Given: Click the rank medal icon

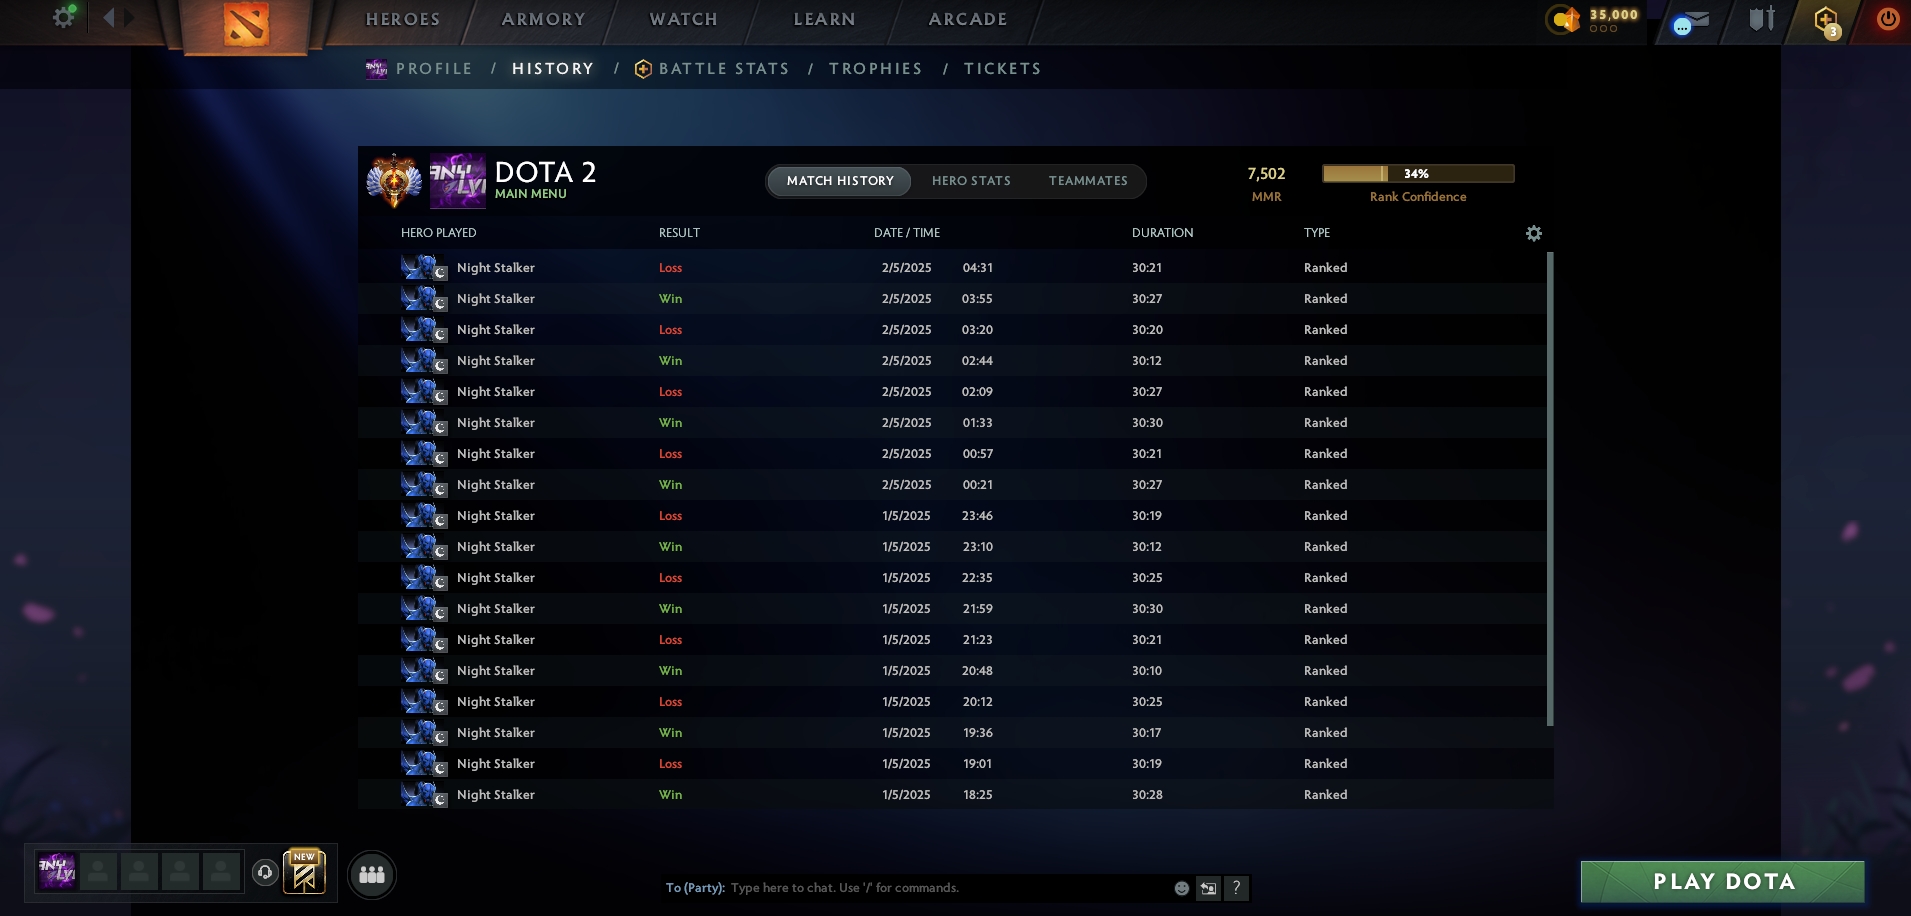Looking at the screenshot, I should (x=394, y=181).
